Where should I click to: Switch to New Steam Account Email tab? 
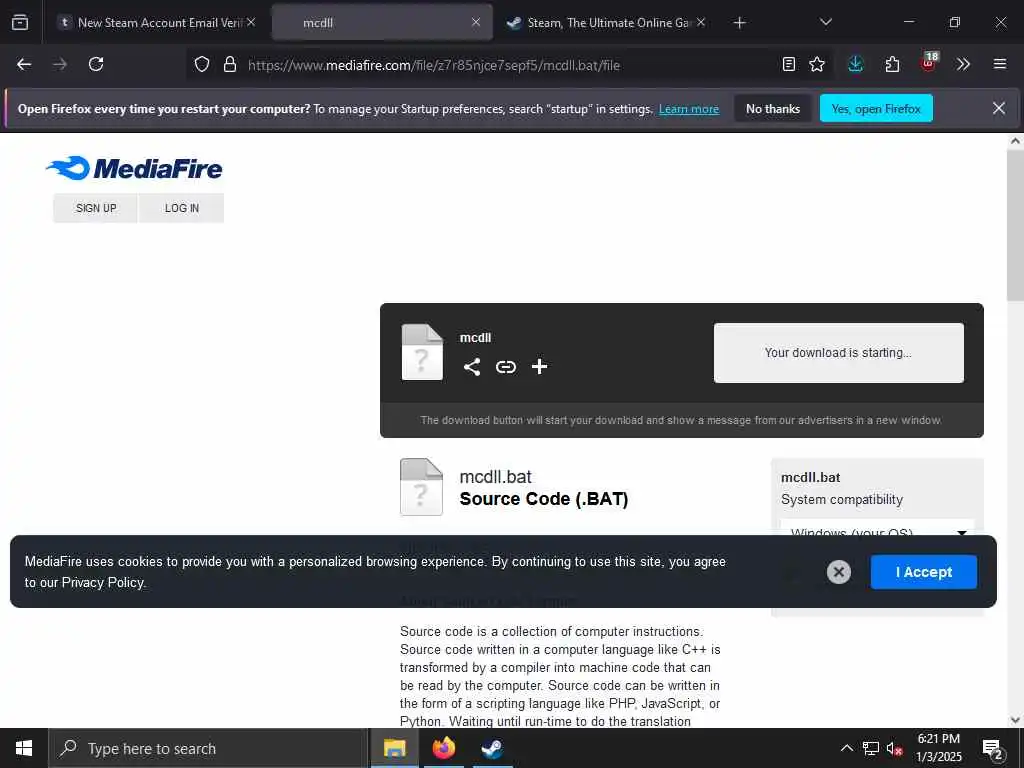[157, 22]
